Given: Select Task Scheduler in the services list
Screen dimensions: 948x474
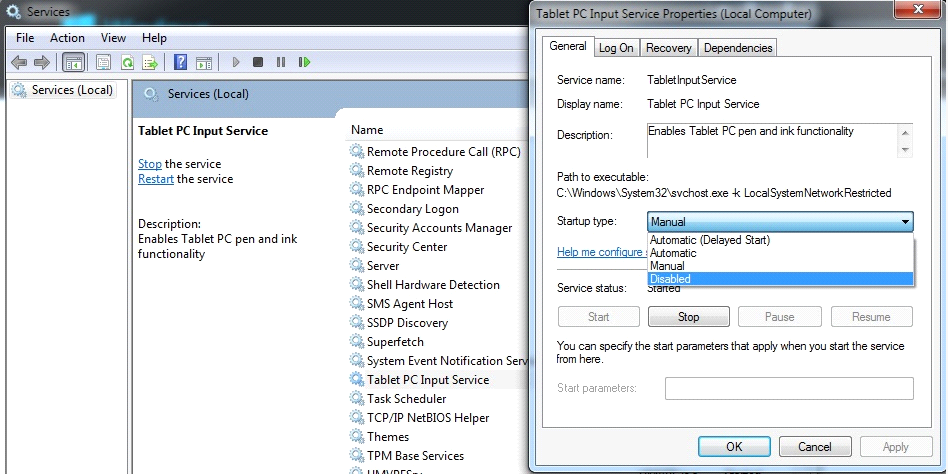Looking at the screenshot, I should point(406,399).
